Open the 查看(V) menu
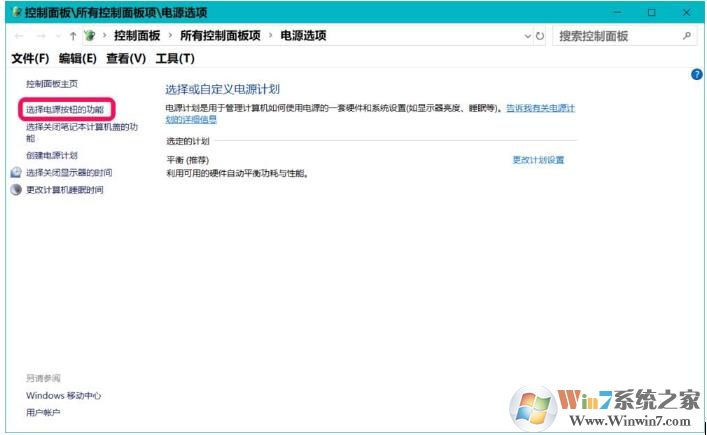The width and height of the screenshot is (707, 435). coord(126,59)
